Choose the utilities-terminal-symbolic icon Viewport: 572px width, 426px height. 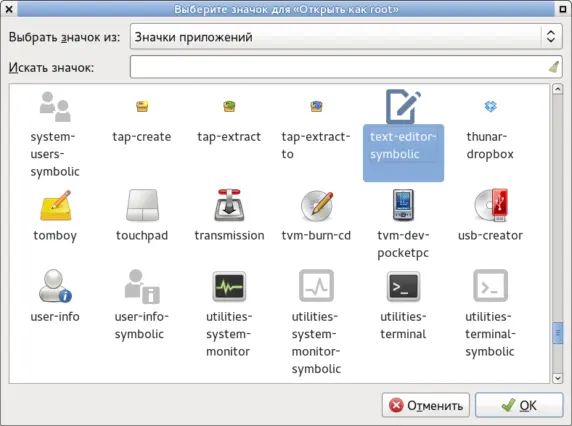490,286
